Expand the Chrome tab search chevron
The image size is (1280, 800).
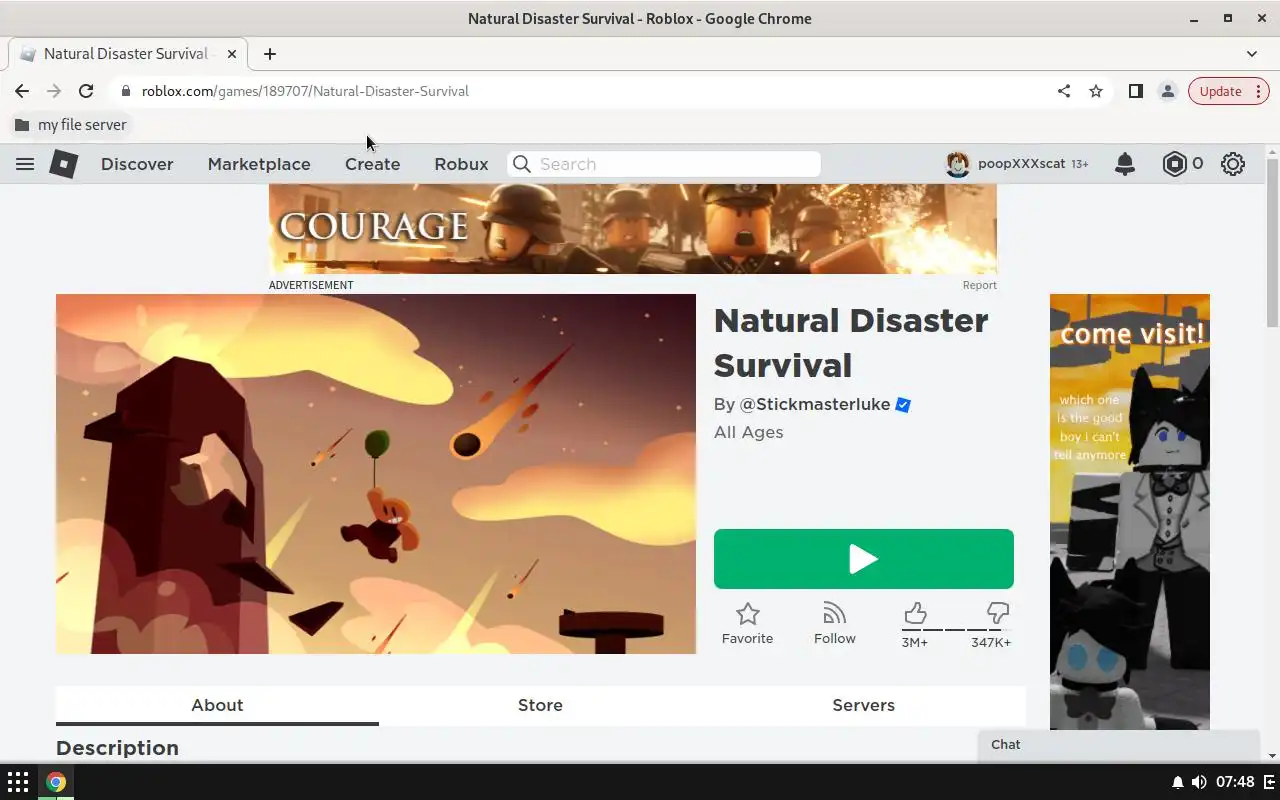pos(1252,54)
